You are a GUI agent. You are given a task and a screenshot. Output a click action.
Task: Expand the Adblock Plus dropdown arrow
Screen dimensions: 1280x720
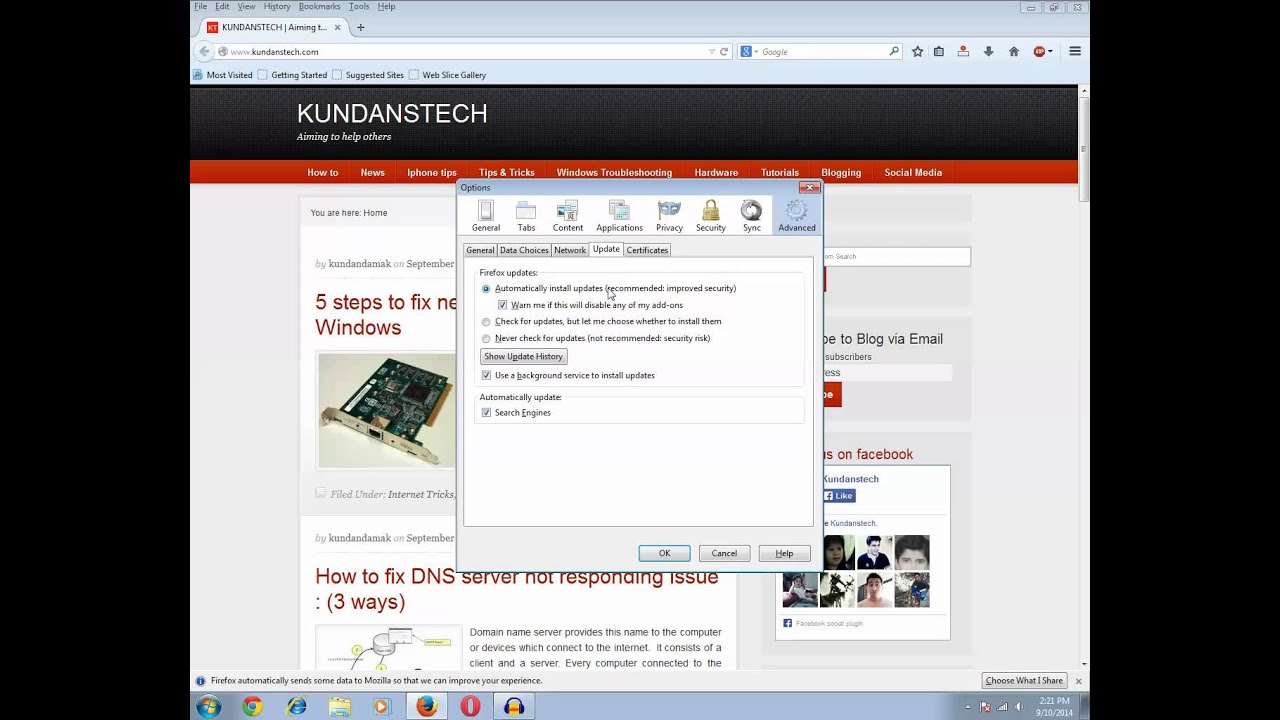pyautogui.click(x=1050, y=52)
